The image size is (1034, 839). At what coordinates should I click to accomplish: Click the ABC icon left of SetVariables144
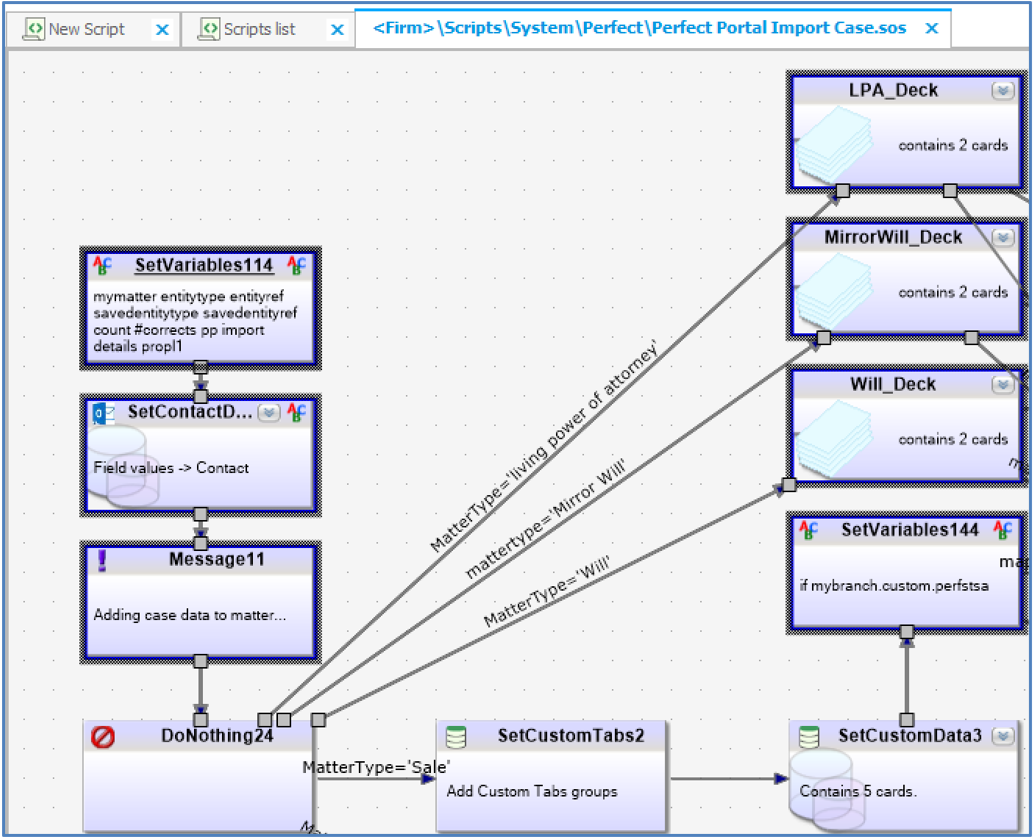(x=808, y=531)
